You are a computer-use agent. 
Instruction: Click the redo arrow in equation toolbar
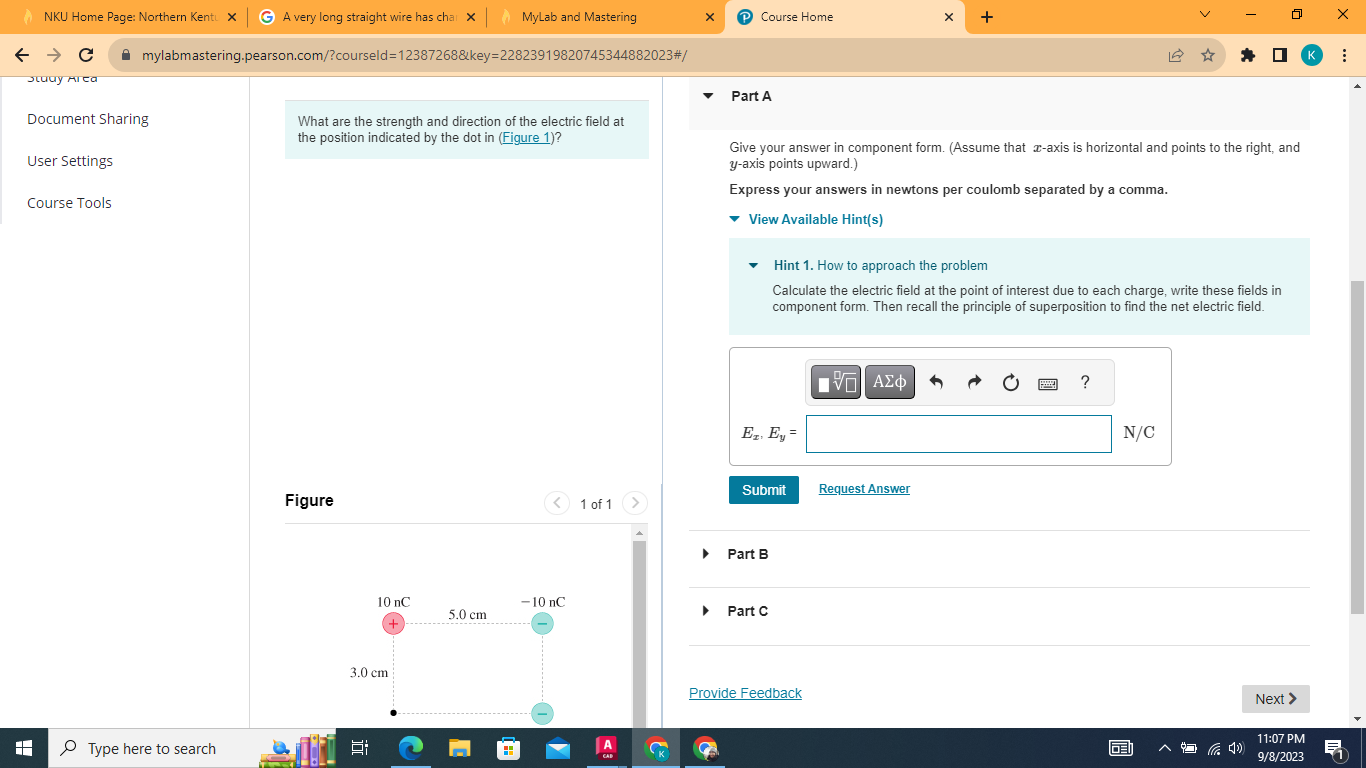click(x=973, y=382)
